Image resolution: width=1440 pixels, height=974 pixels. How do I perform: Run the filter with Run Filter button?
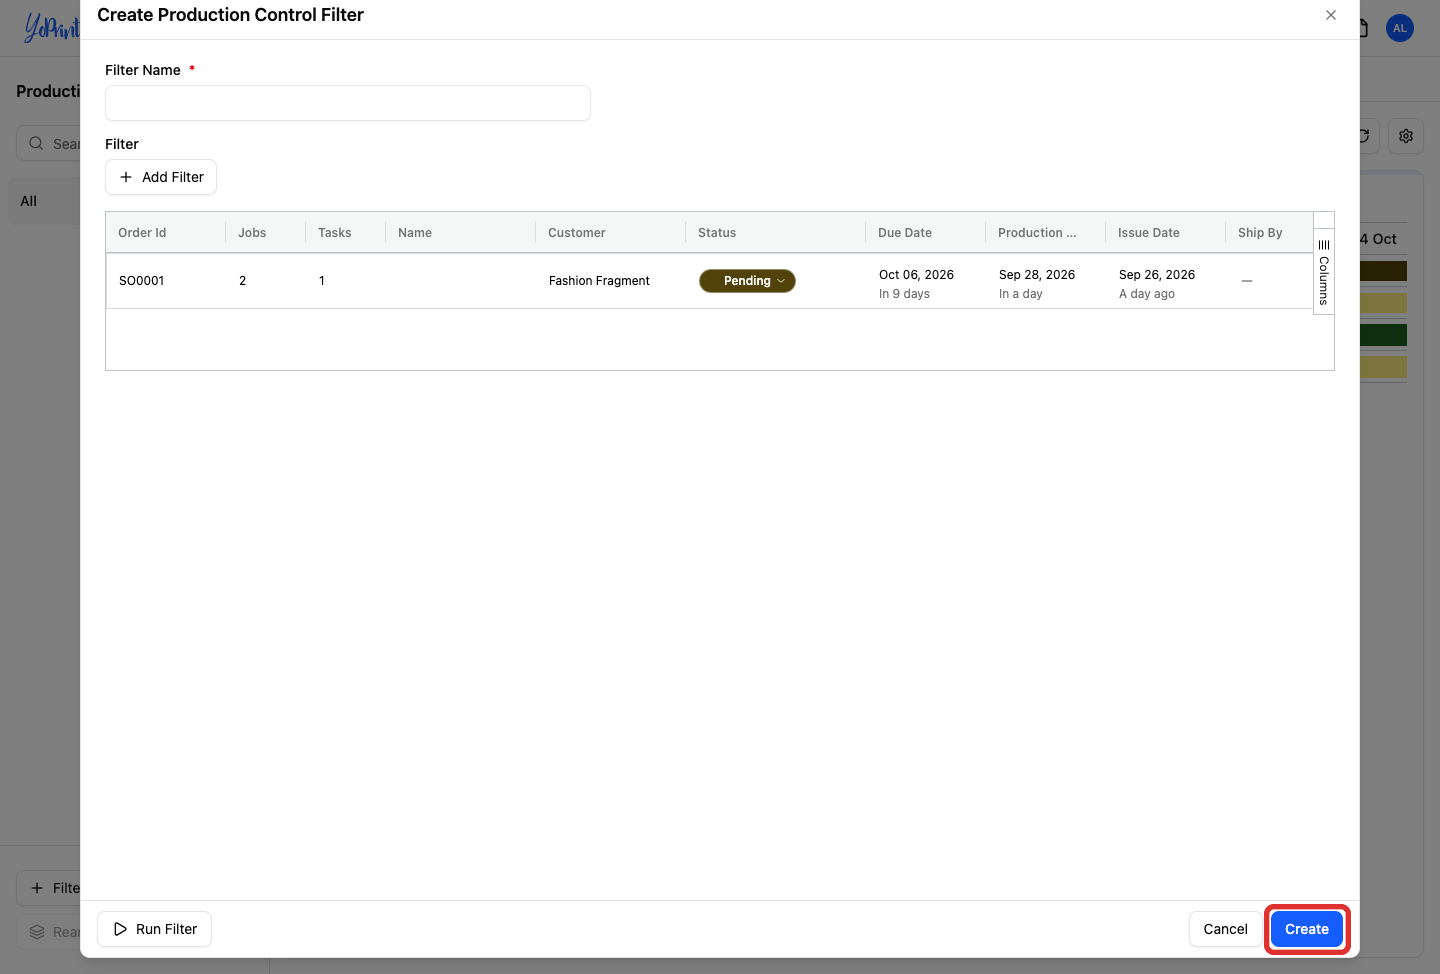pyautogui.click(x=155, y=929)
